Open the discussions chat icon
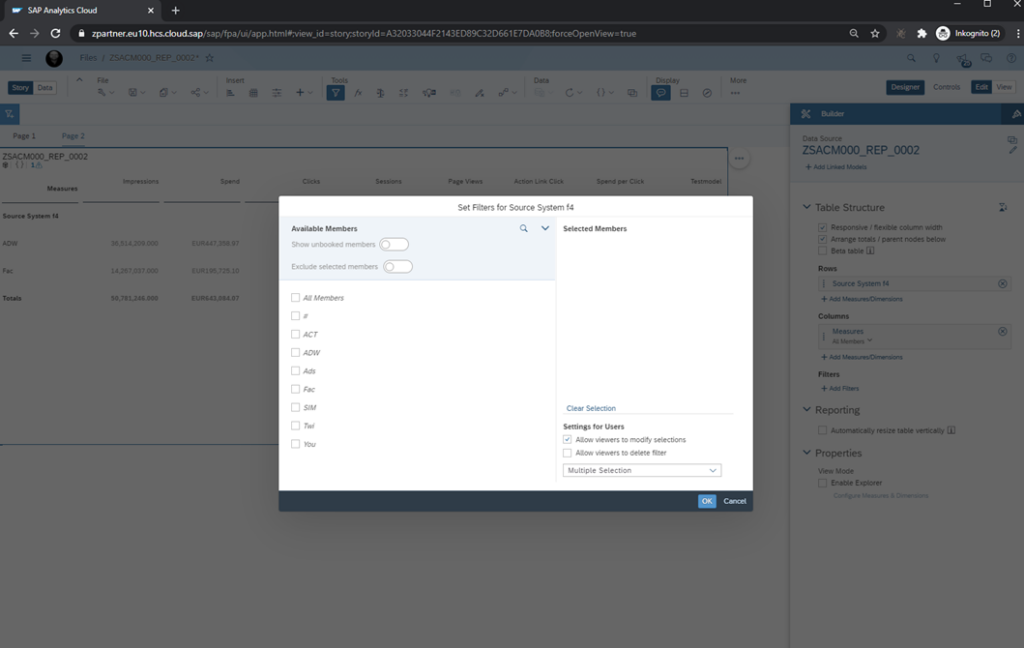 click(x=987, y=58)
